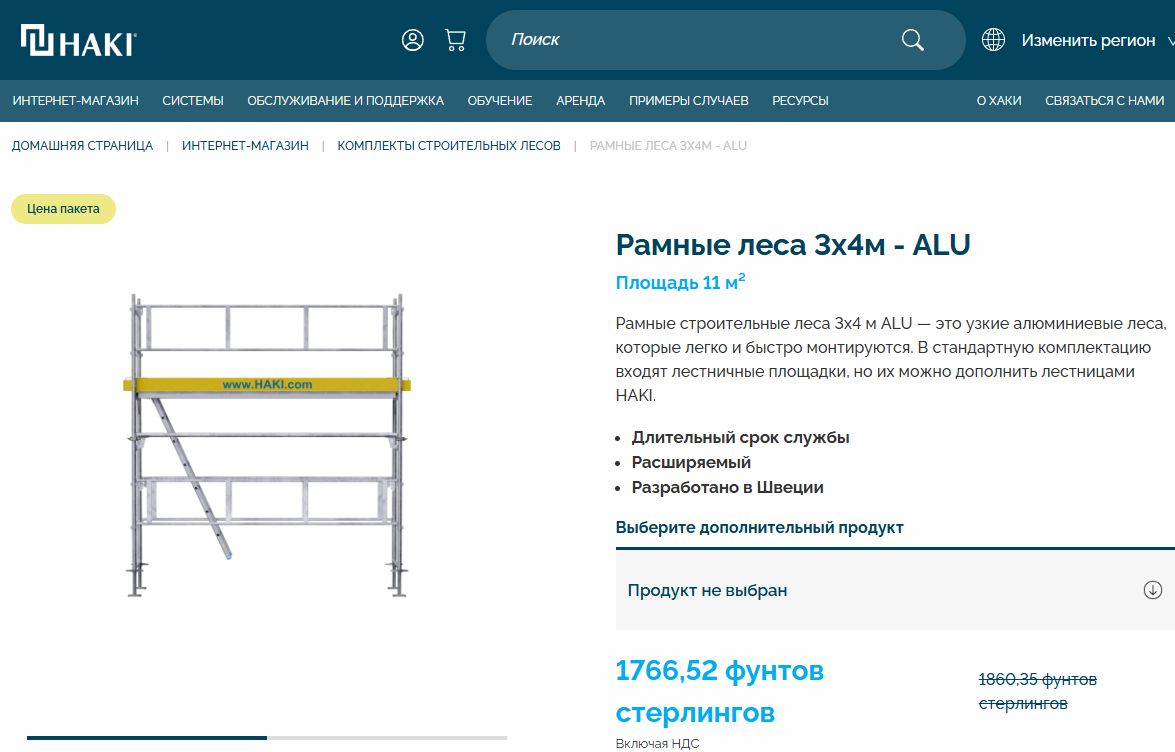Image resolution: width=1175 pixels, height=752 pixels.
Task: Open the ОБУЧЕНИЕ menu item
Action: coord(500,100)
